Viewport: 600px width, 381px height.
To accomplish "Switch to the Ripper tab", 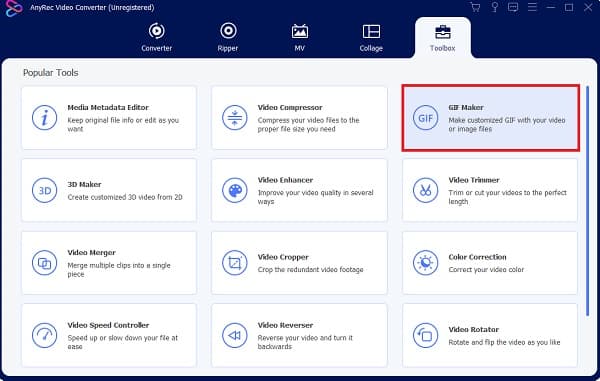I will point(228,37).
